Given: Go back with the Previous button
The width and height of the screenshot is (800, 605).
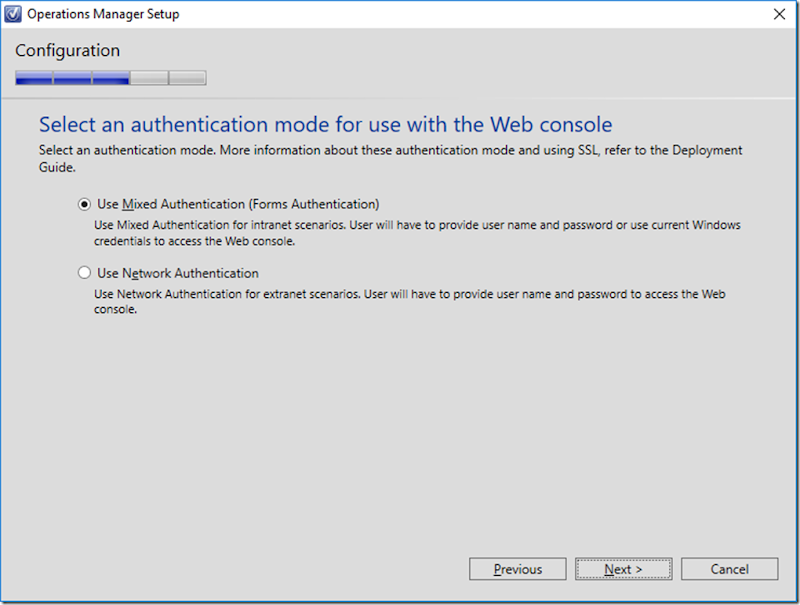Looking at the screenshot, I should tap(517, 569).
